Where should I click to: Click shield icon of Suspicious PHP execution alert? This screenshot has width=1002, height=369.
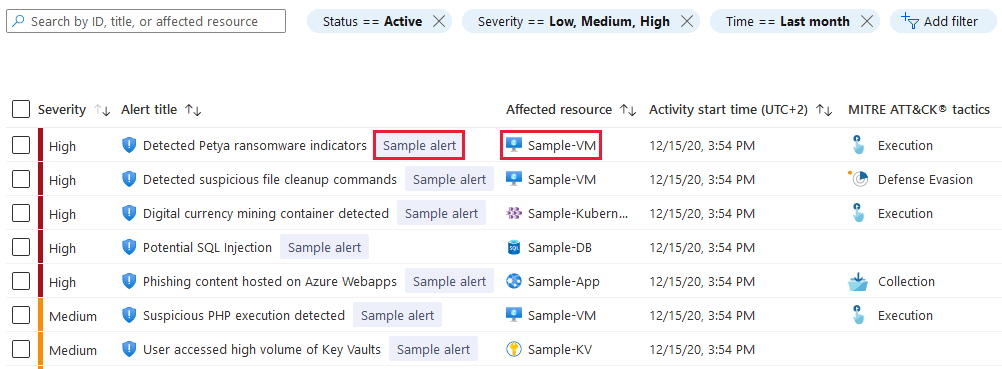(129, 315)
